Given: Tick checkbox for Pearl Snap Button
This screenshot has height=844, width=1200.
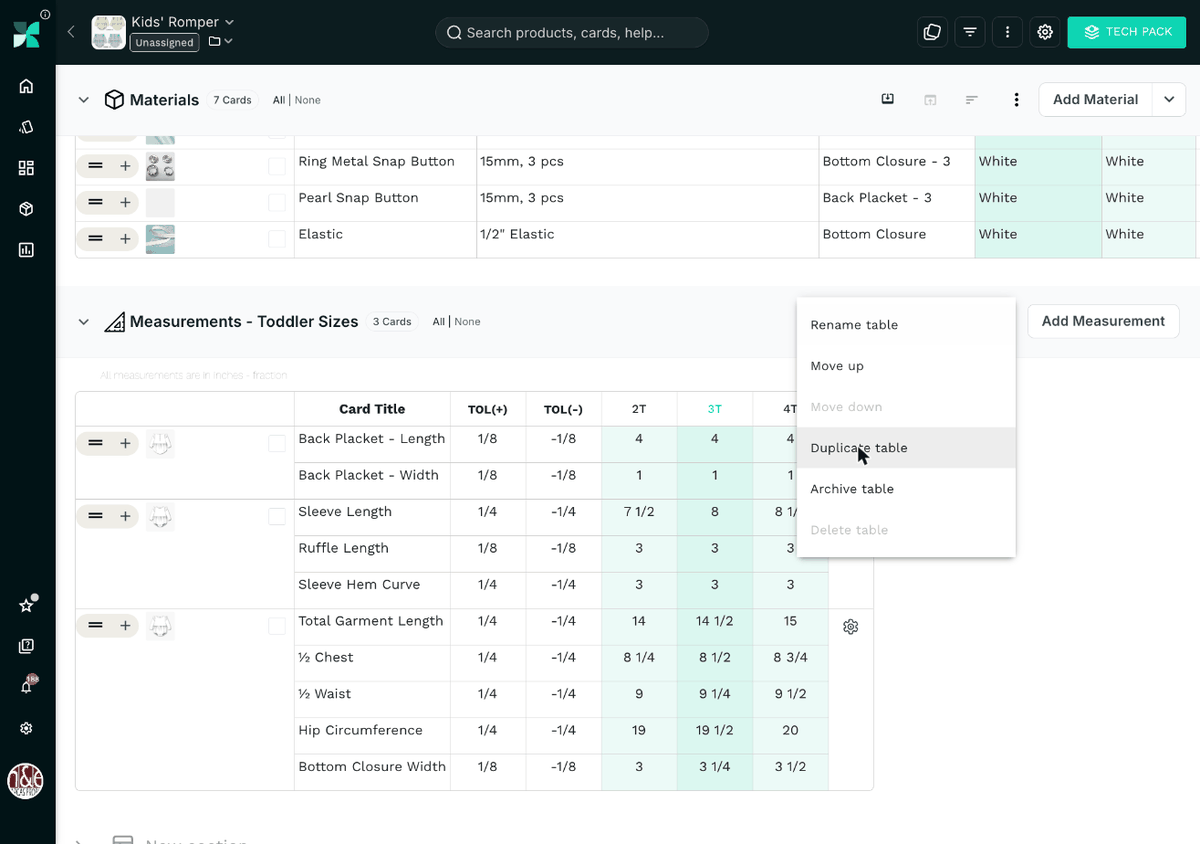Looking at the screenshot, I should [x=277, y=203].
